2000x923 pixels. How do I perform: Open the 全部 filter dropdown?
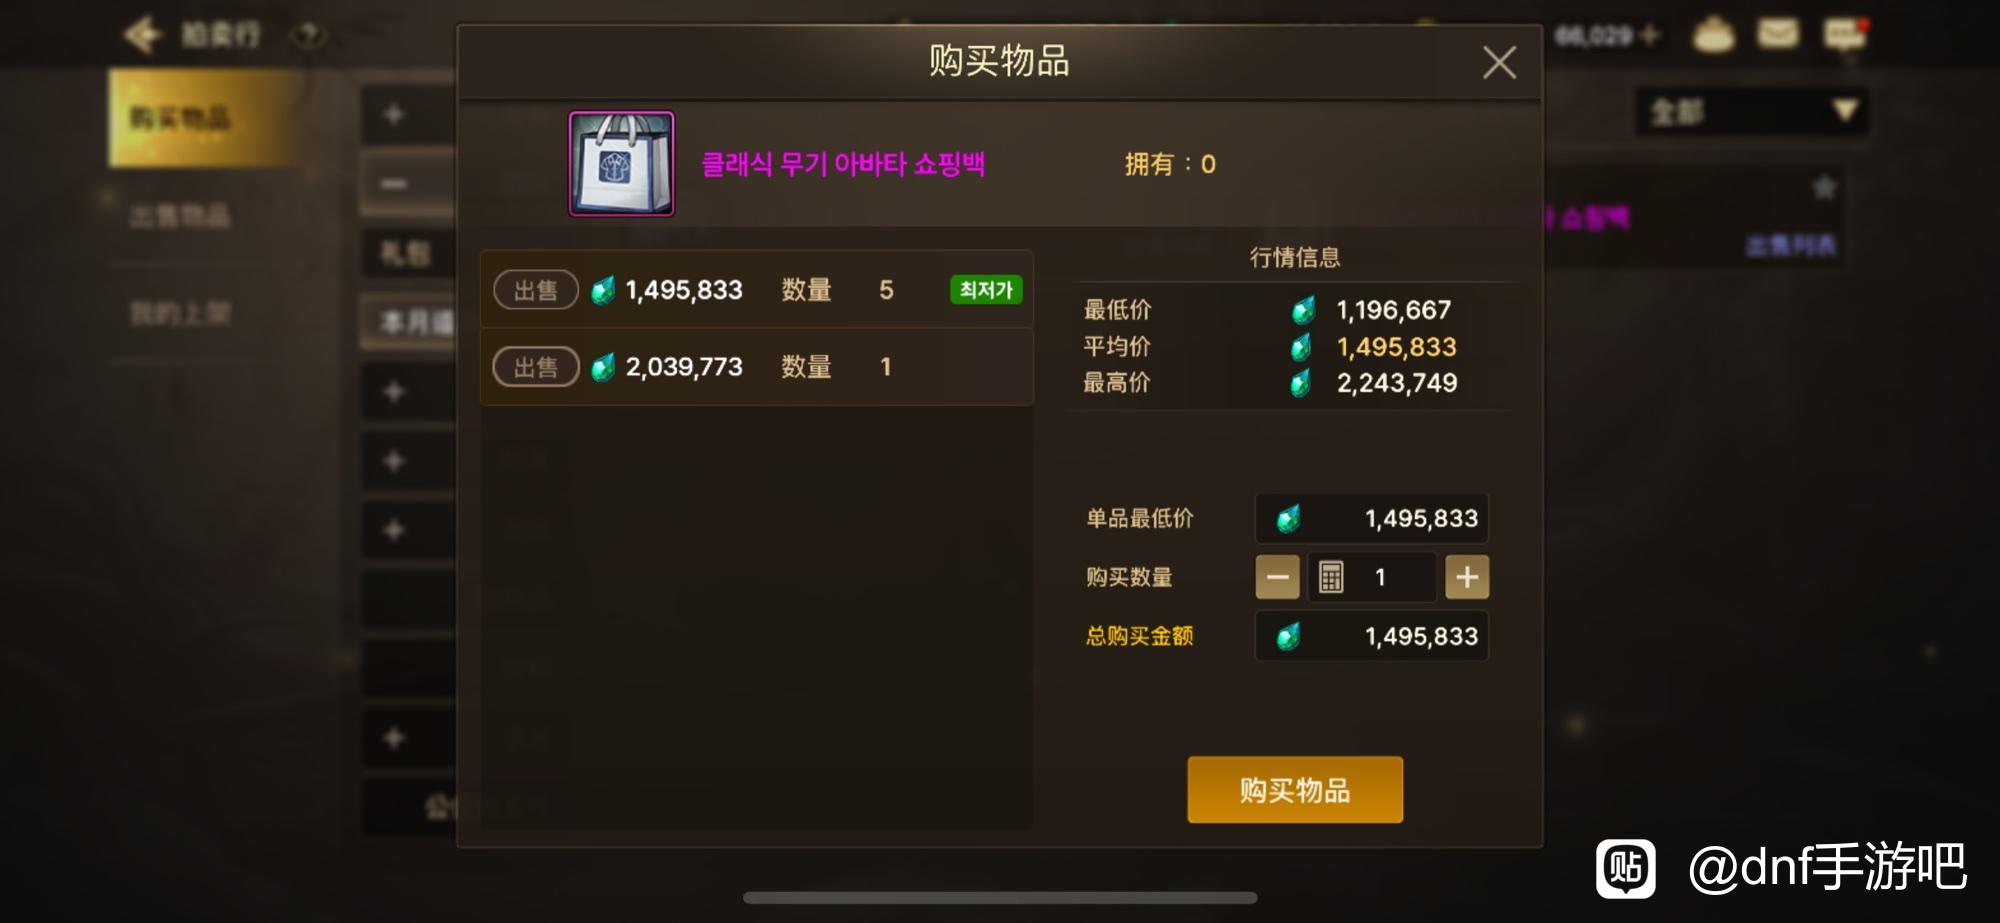tap(1752, 111)
